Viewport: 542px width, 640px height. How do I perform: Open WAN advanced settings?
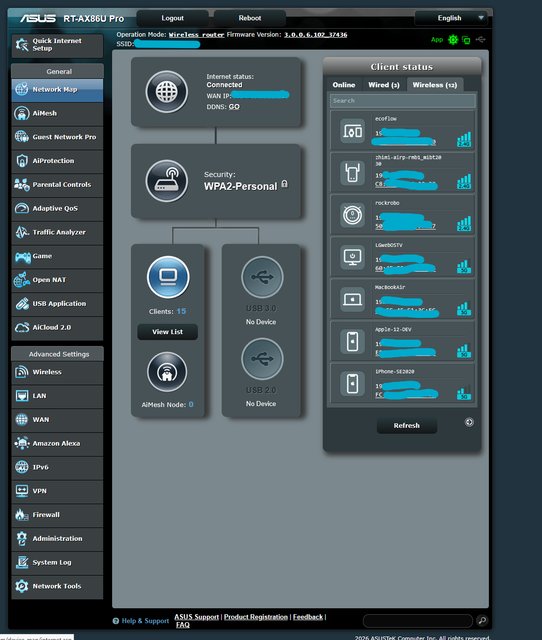coord(57,420)
